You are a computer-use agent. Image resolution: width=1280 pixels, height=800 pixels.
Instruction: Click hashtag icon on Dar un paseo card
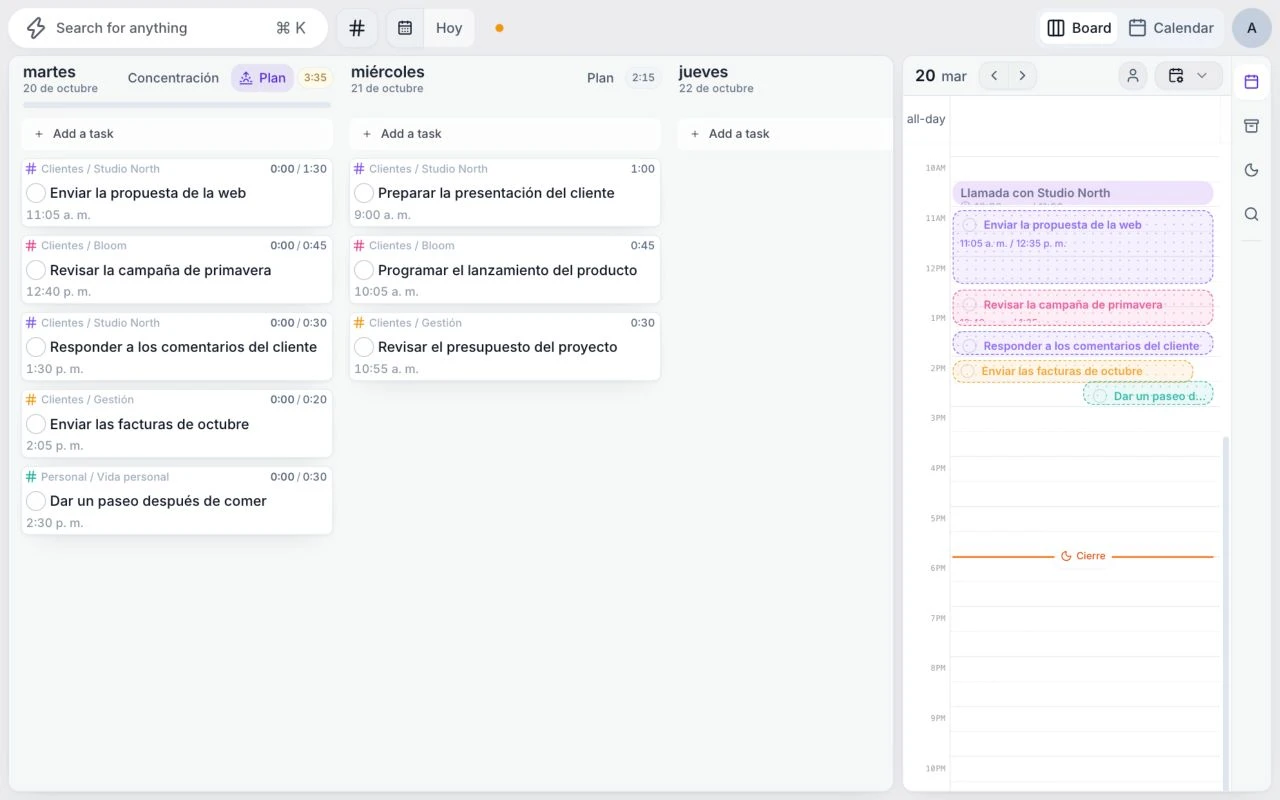tap(31, 477)
